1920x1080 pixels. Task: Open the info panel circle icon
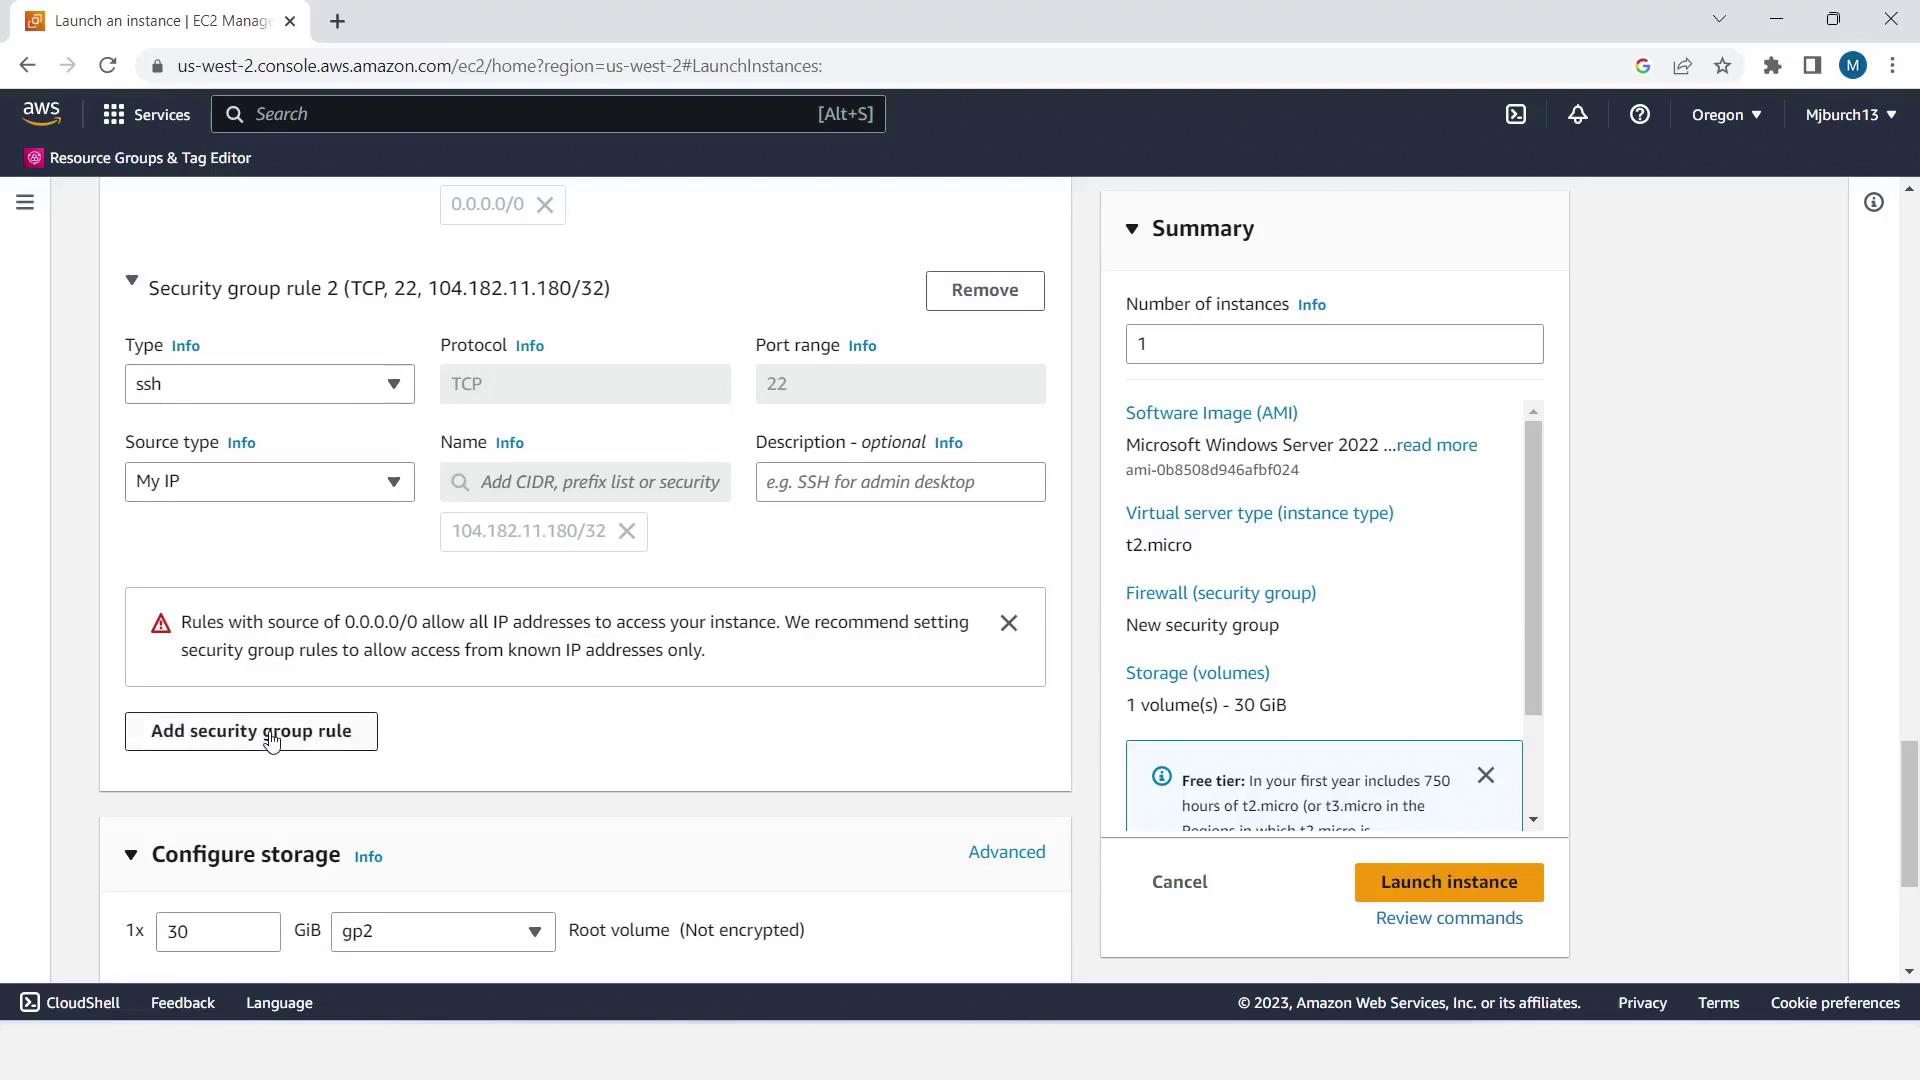coord(1873,203)
